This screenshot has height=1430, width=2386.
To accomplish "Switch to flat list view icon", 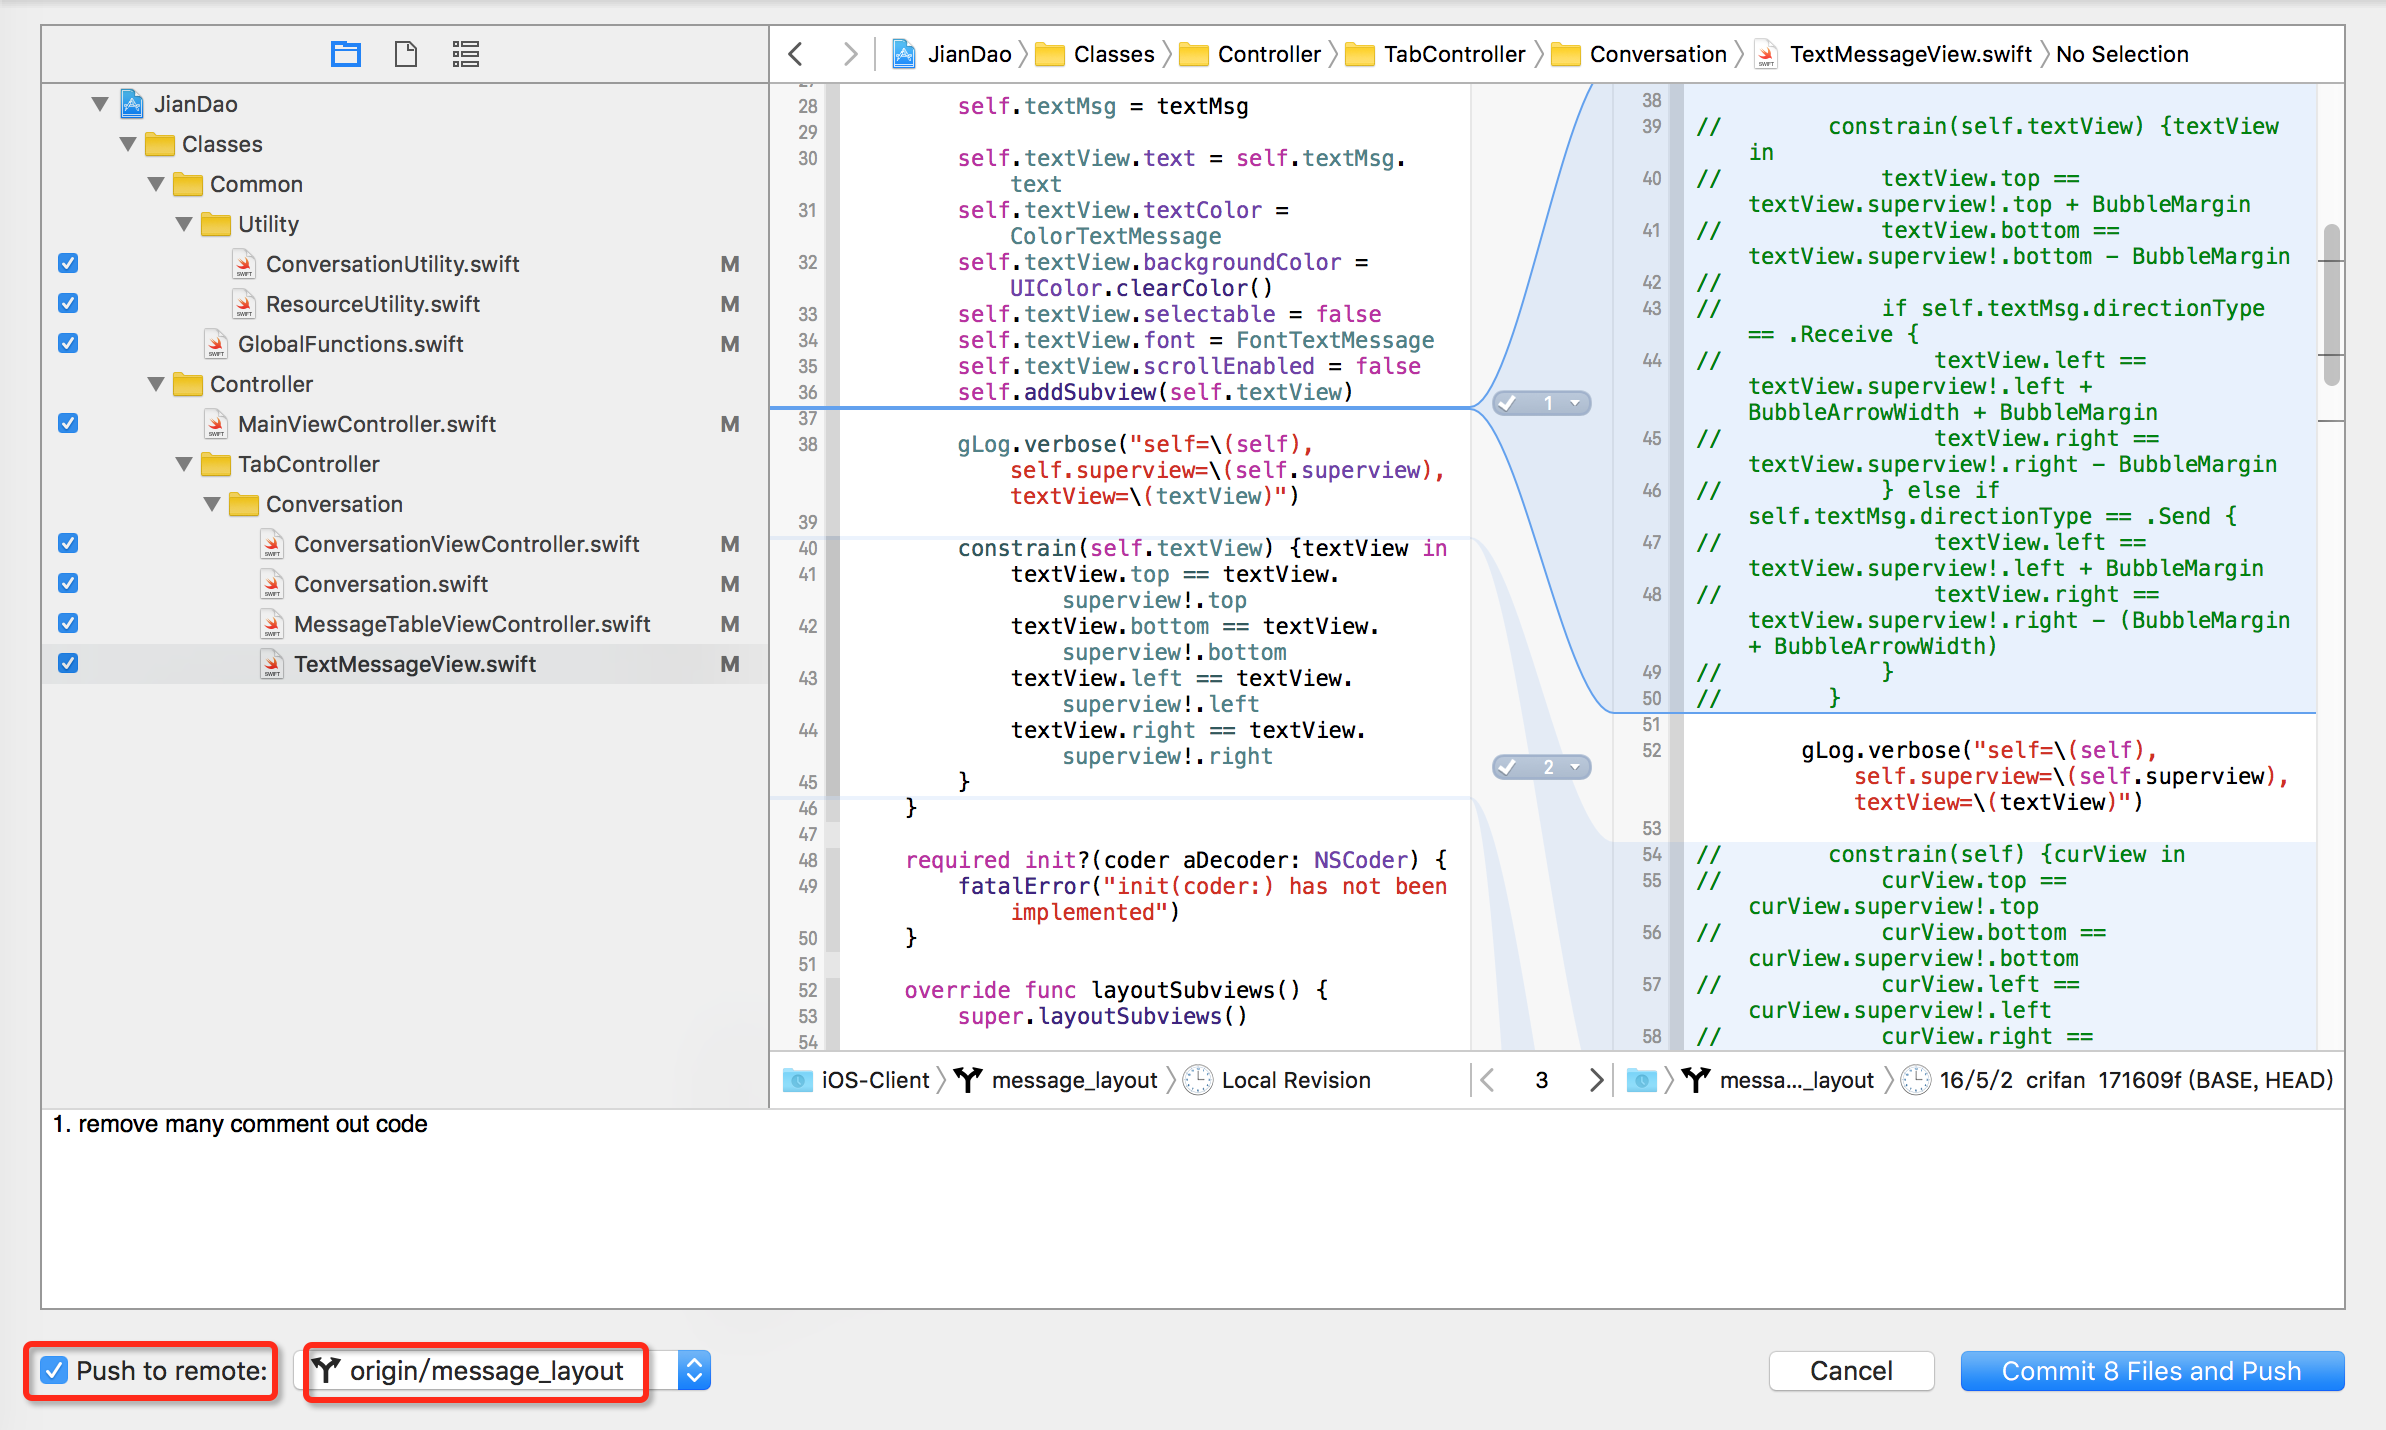I will coord(465,54).
